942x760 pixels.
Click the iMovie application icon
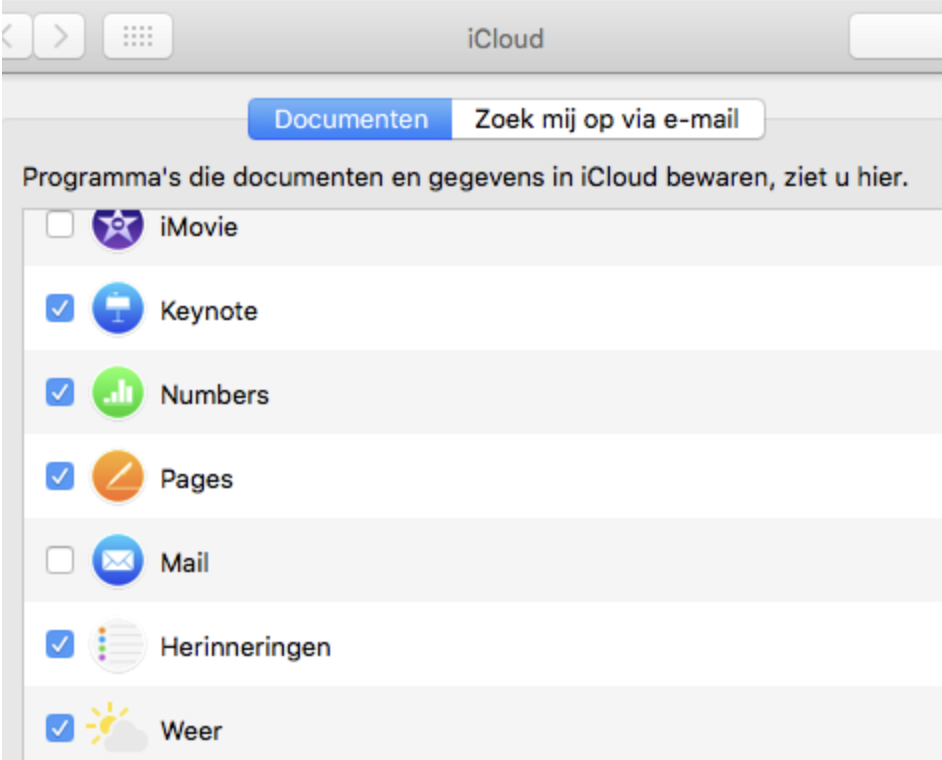pos(117,224)
